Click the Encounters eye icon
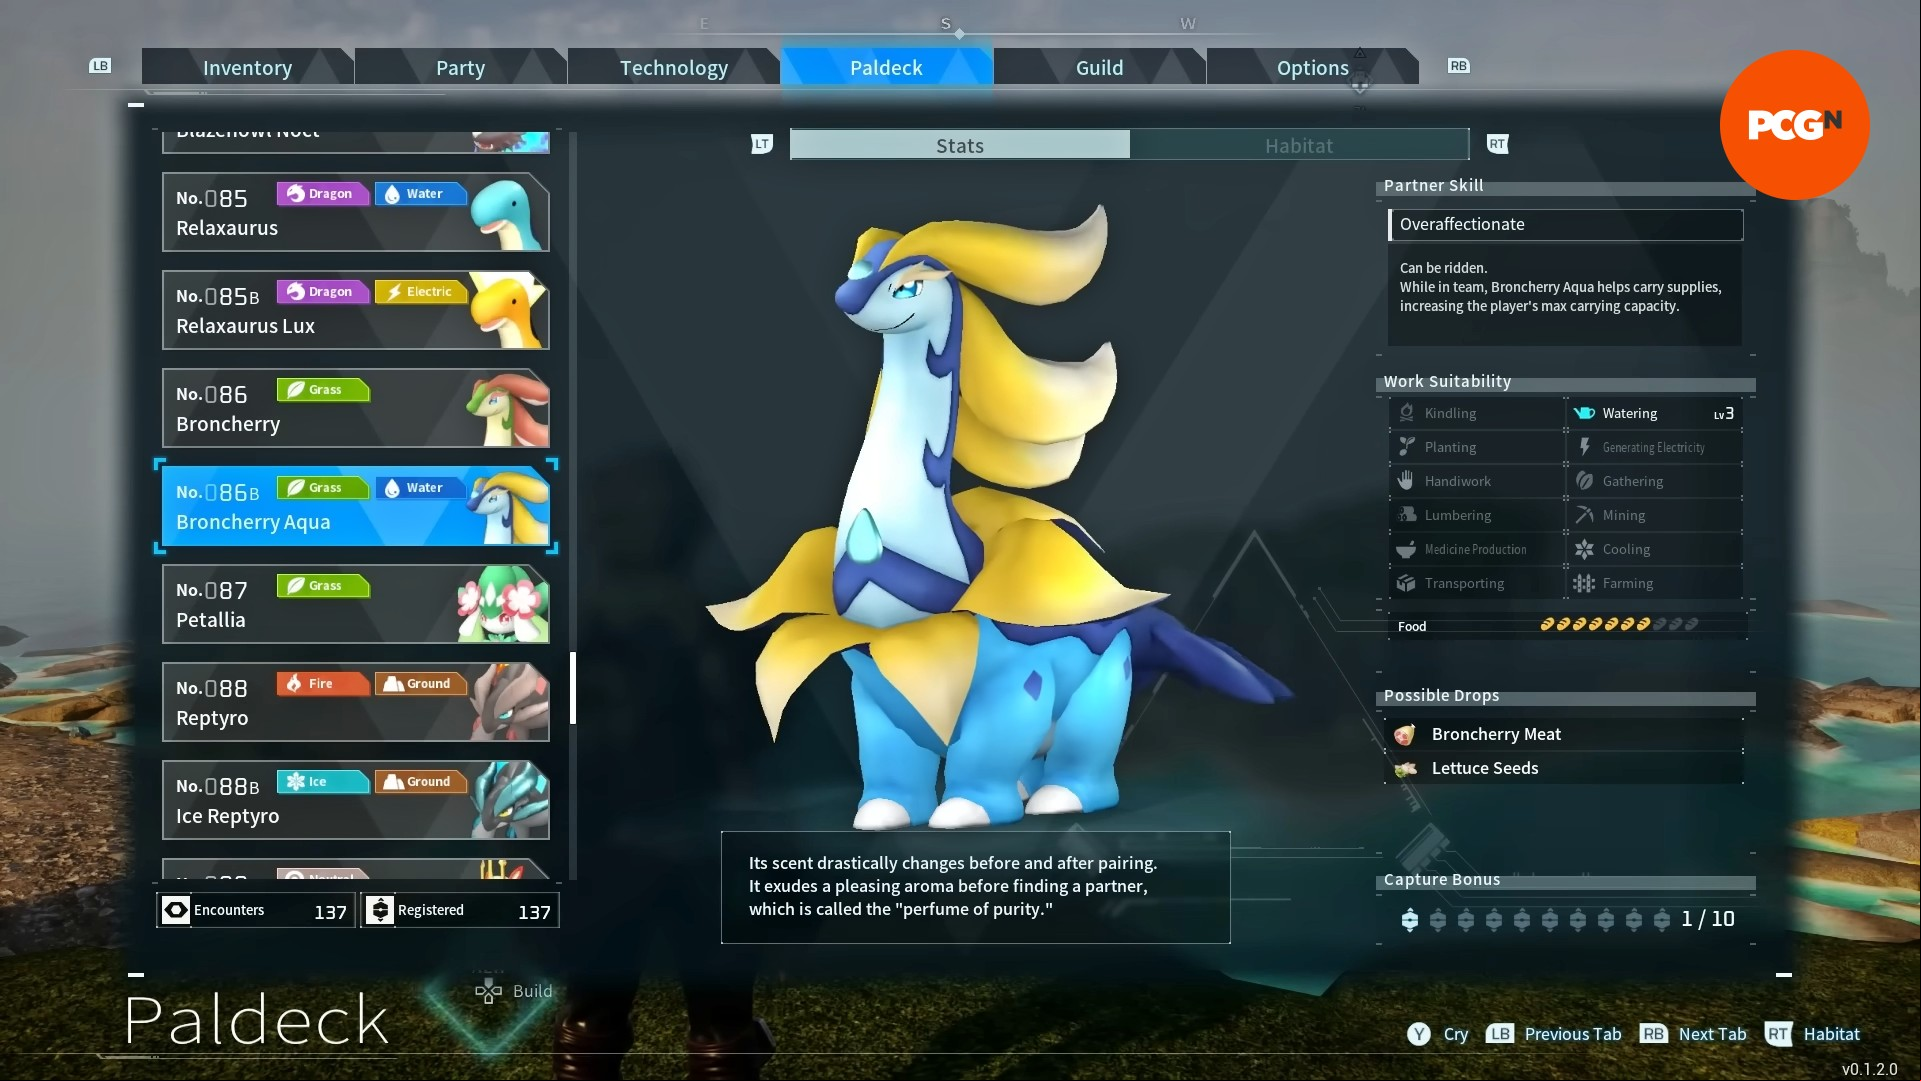This screenshot has width=1921, height=1081. pyautogui.click(x=176, y=910)
